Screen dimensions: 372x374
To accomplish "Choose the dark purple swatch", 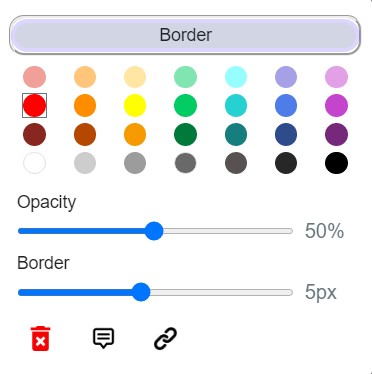I will pos(336,134).
